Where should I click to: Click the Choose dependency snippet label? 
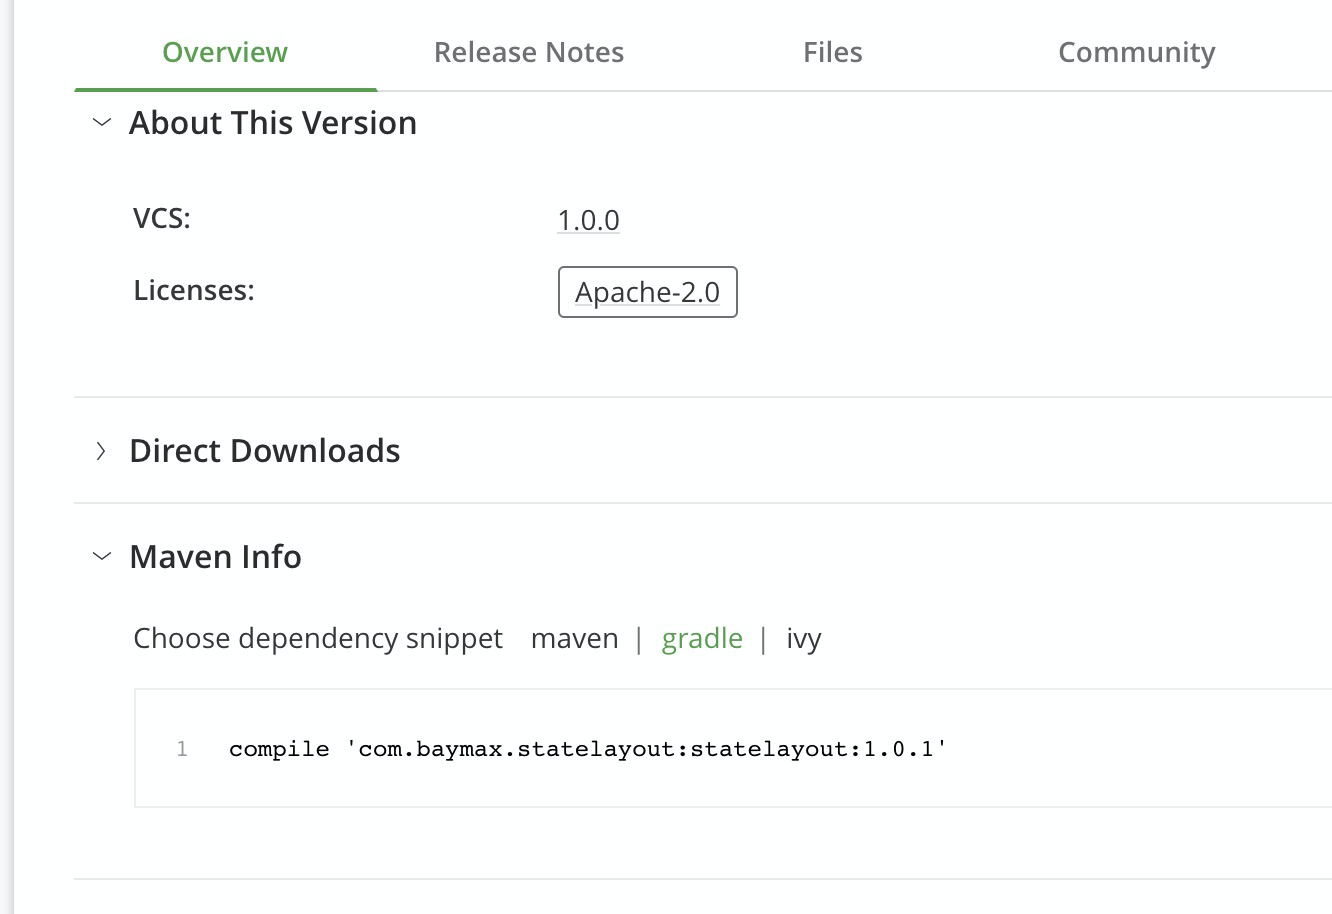318,639
